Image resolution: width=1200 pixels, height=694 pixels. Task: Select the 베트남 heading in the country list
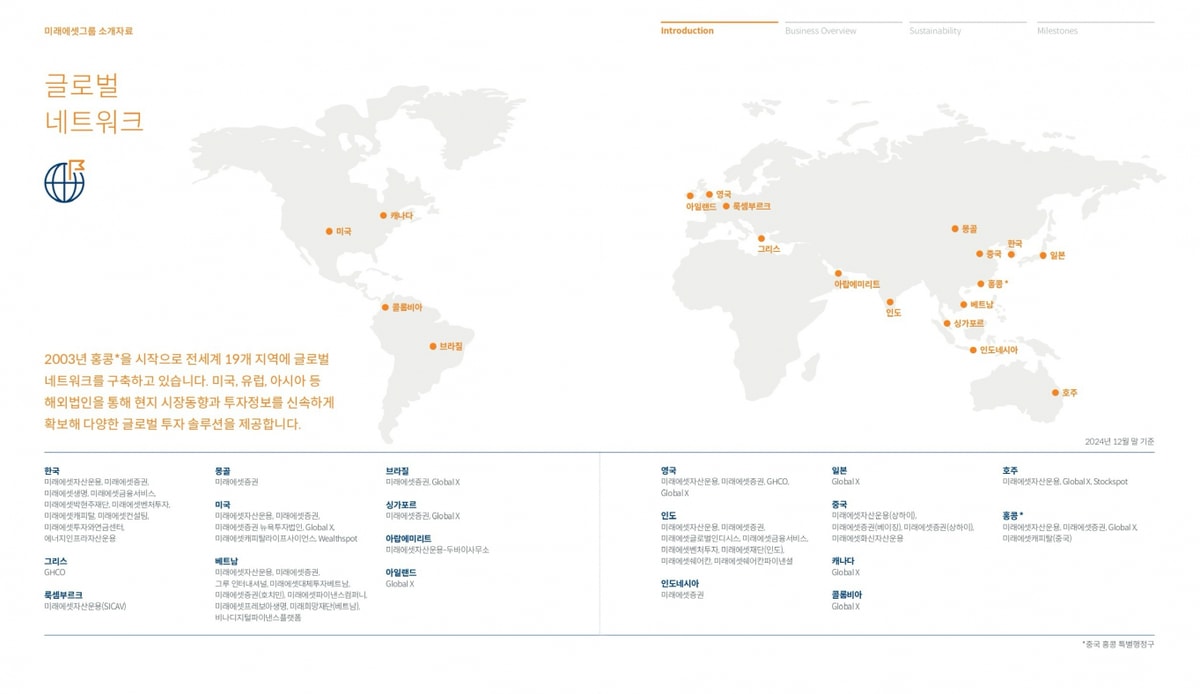coord(226,561)
